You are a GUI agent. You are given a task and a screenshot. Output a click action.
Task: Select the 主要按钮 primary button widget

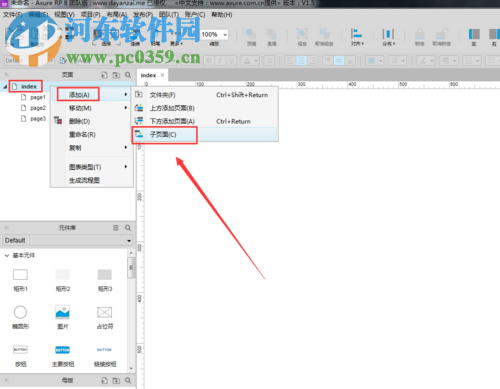(x=63, y=356)
